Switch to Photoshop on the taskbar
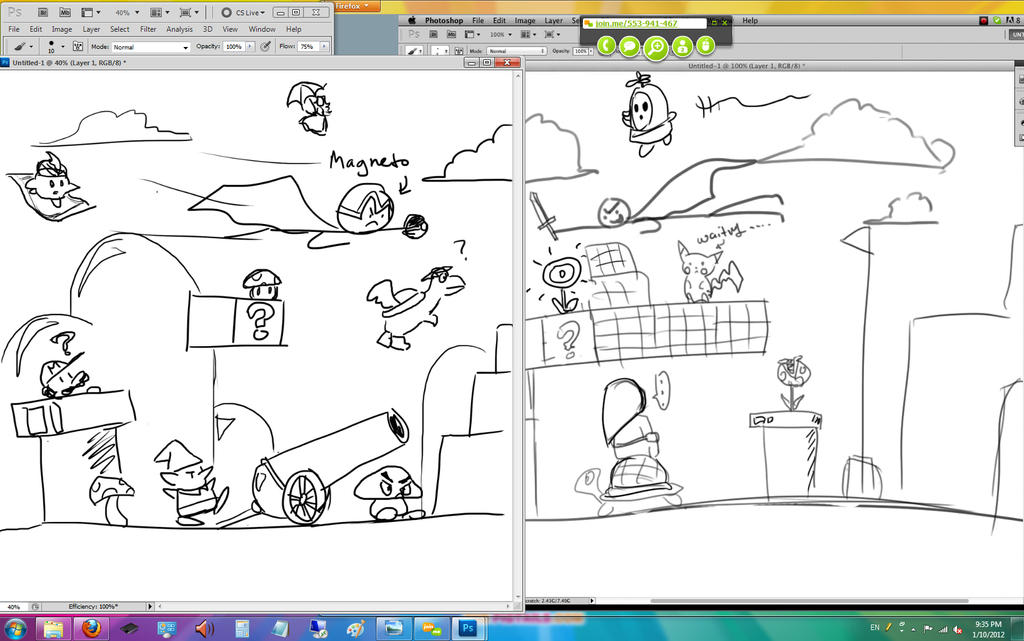Screen dimensions: 1024x641 click(x=468, y=629)
